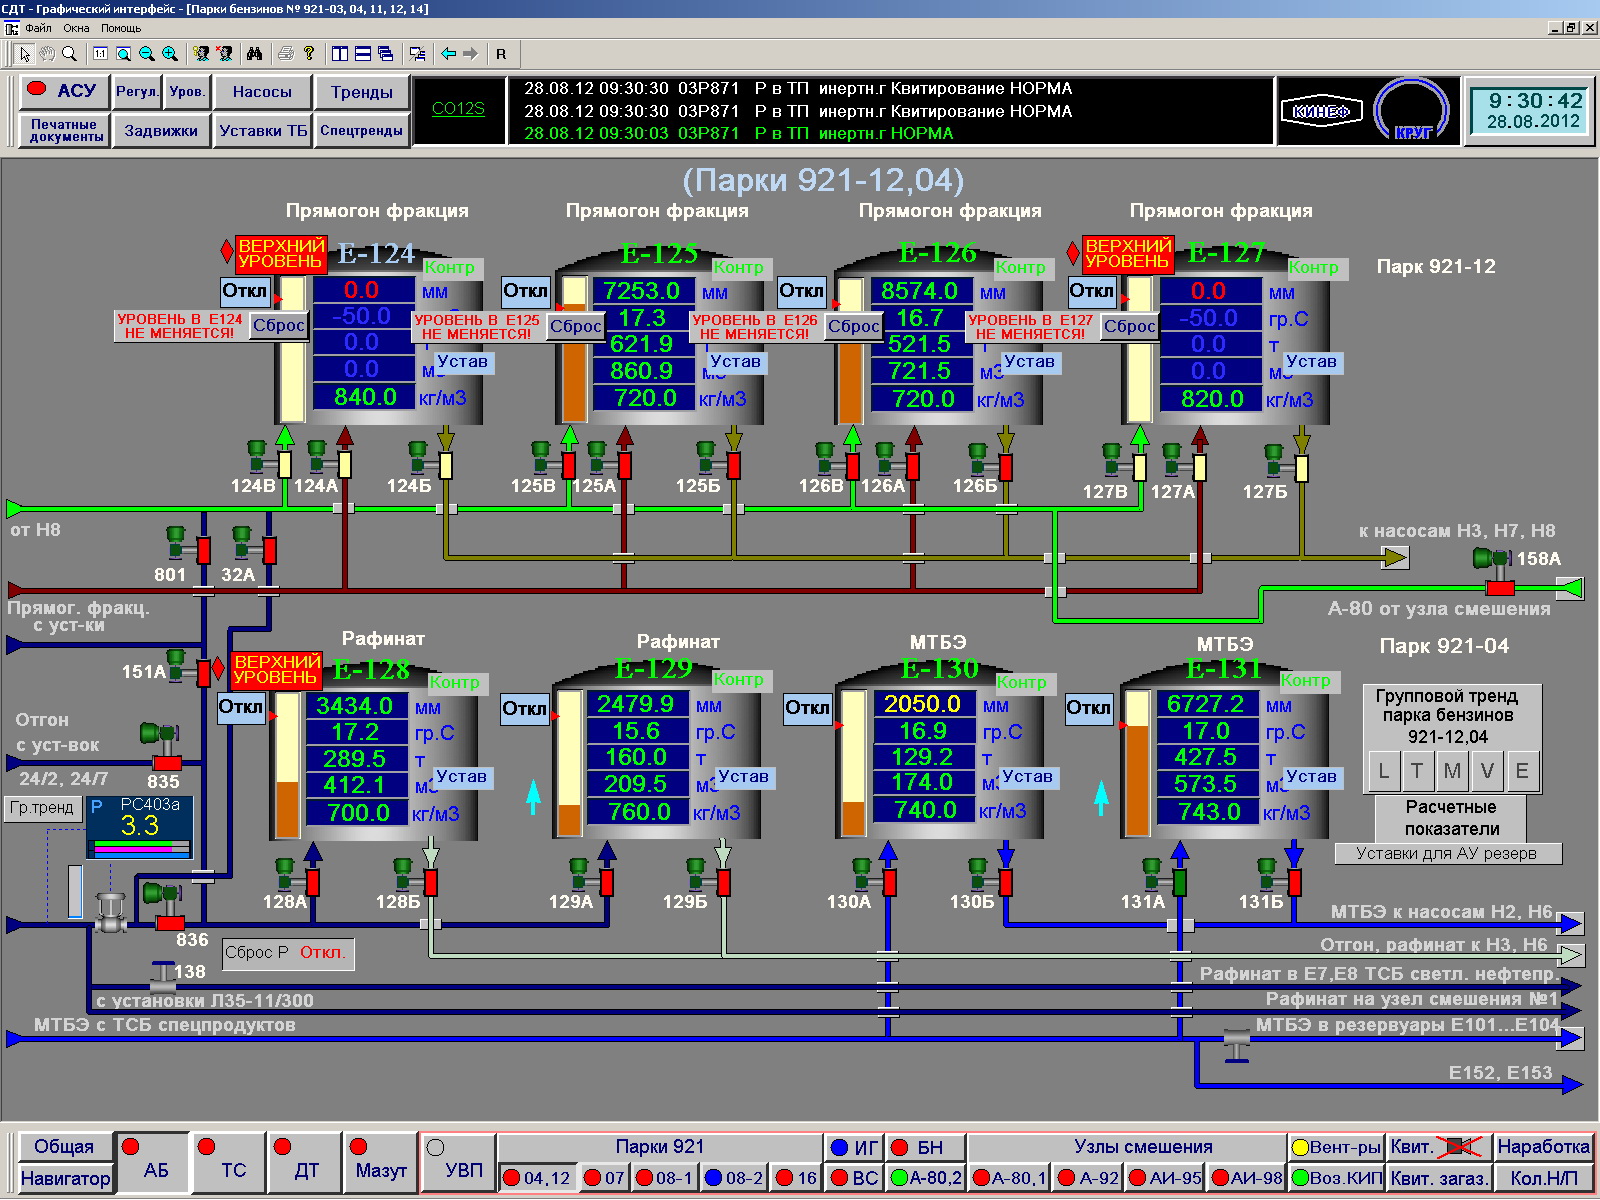Toggle Откл switch for tank Е-124

click(x=245, y=291)
